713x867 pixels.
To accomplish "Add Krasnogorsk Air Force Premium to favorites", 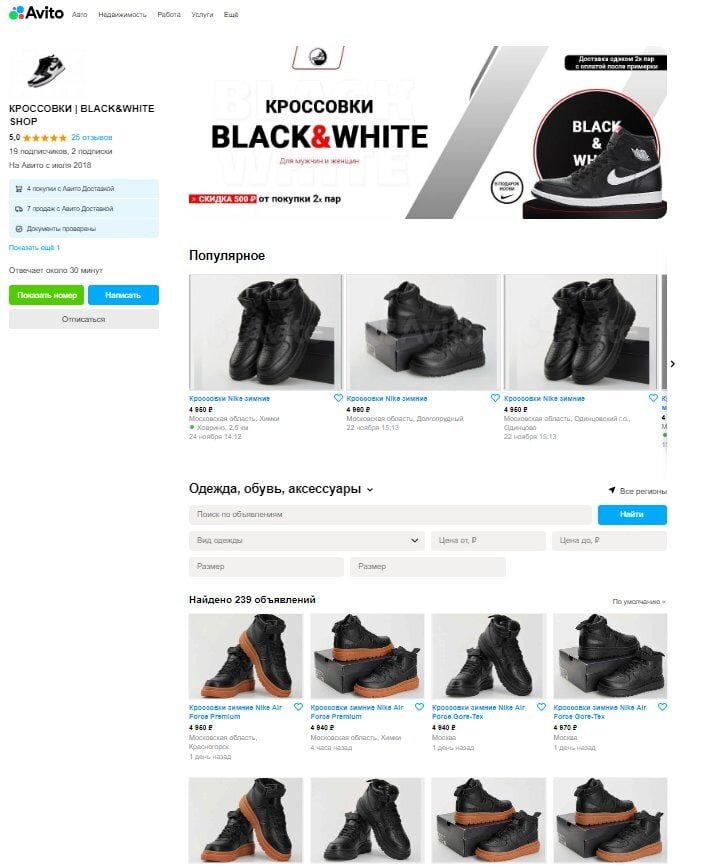I will [298, 707].
